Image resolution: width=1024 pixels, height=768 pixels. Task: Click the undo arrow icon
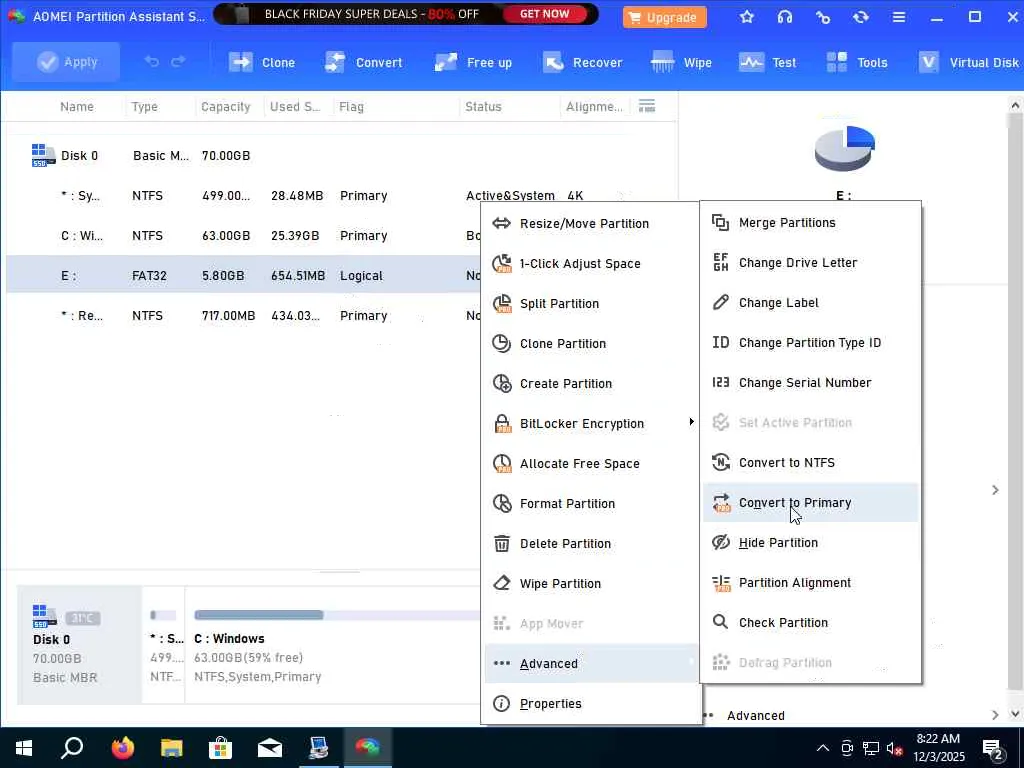tap(152, 62)
